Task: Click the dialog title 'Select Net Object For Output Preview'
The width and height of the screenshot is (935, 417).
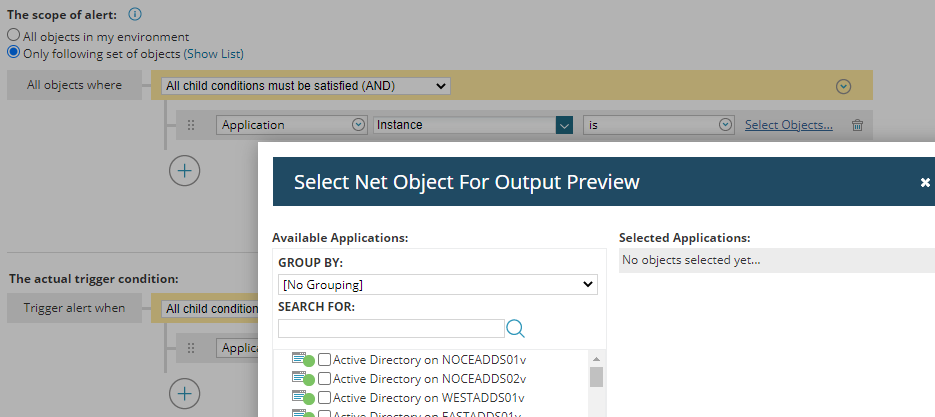Action: 466,182
